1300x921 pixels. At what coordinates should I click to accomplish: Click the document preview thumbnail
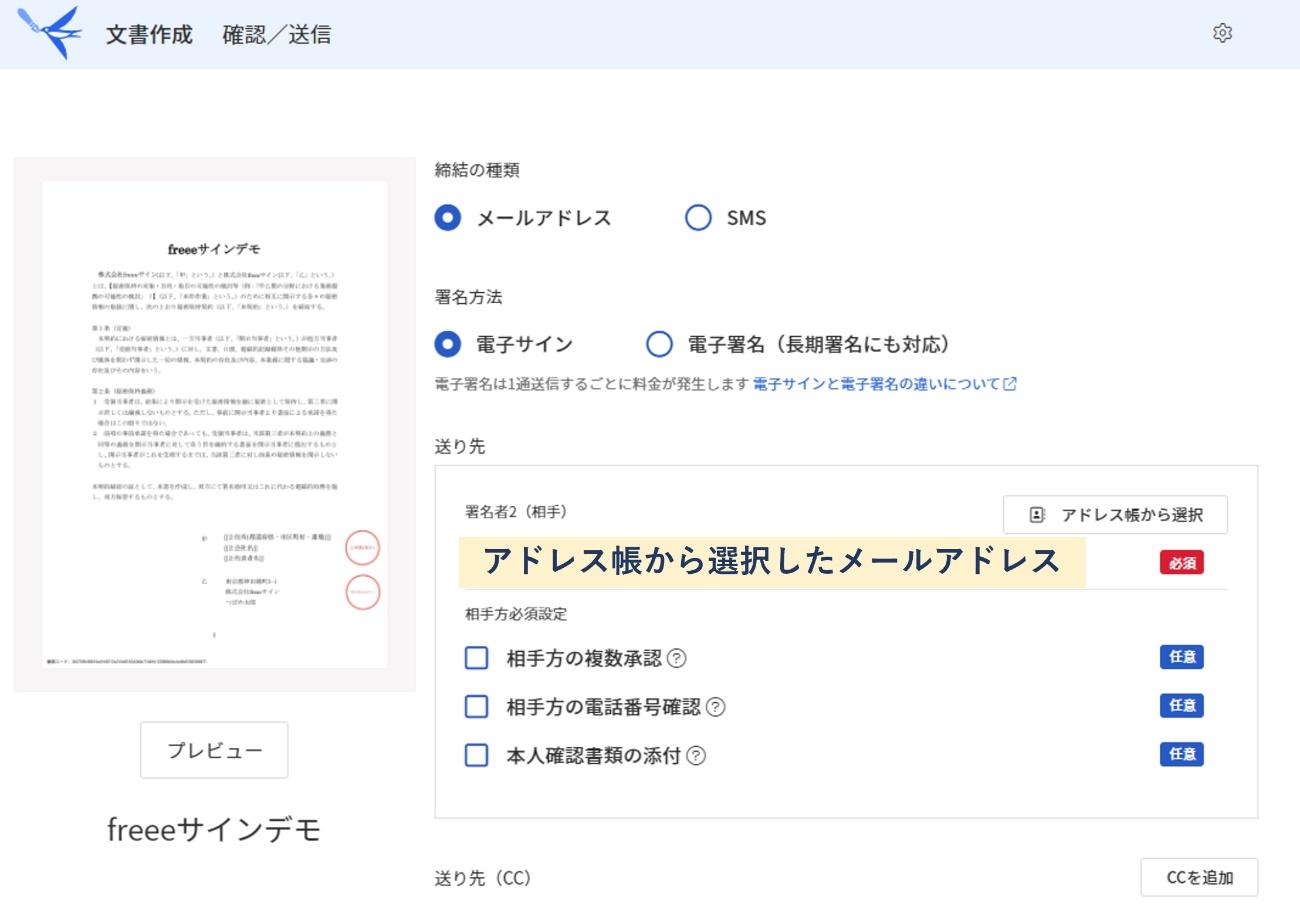tap(214, 424)
